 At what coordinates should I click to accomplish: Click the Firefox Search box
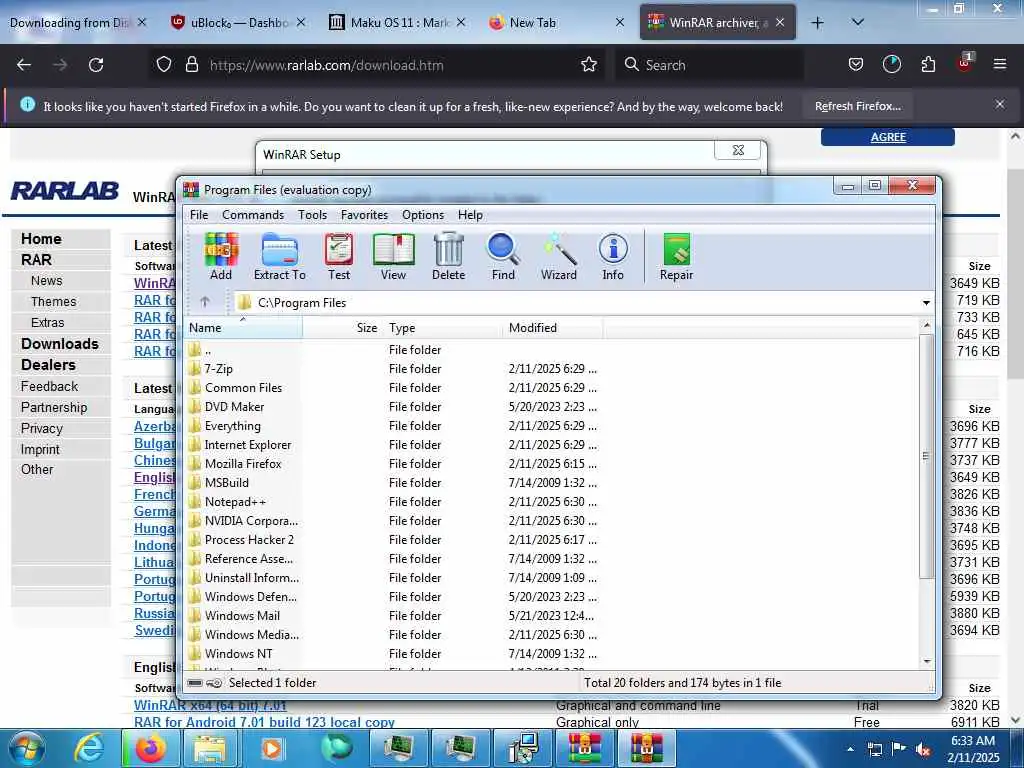pyautogui.click(x=710, y=65)
